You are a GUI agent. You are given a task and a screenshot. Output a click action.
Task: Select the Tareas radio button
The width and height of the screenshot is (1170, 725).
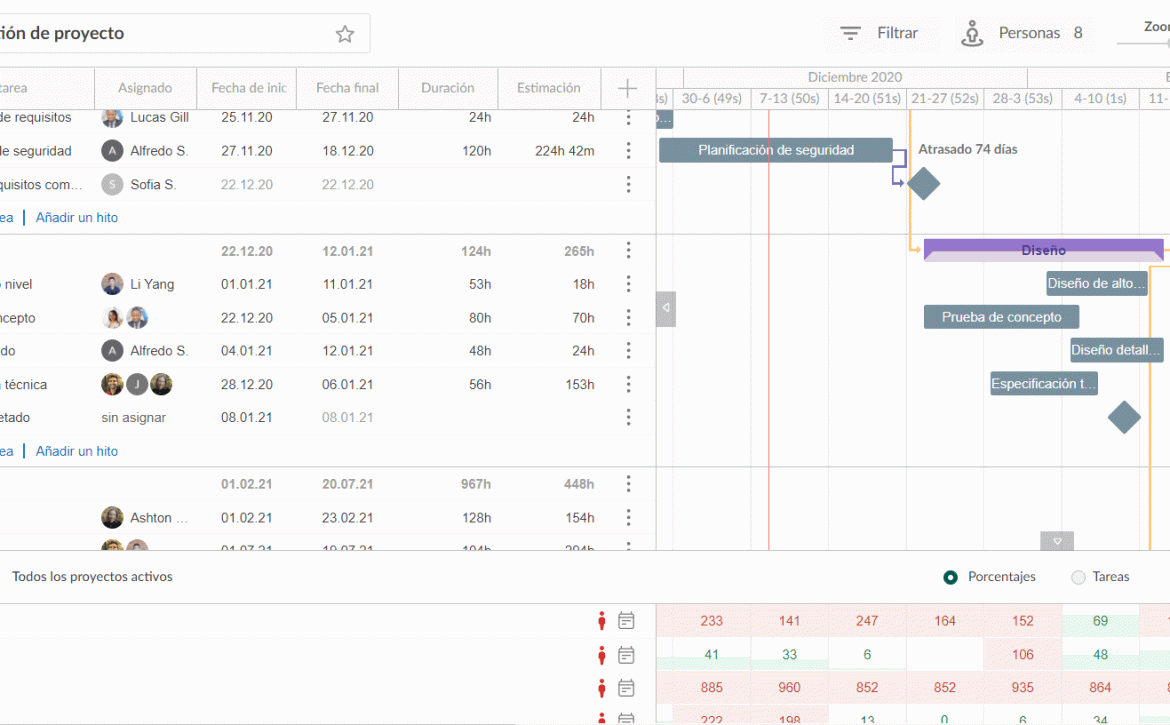1078,577
